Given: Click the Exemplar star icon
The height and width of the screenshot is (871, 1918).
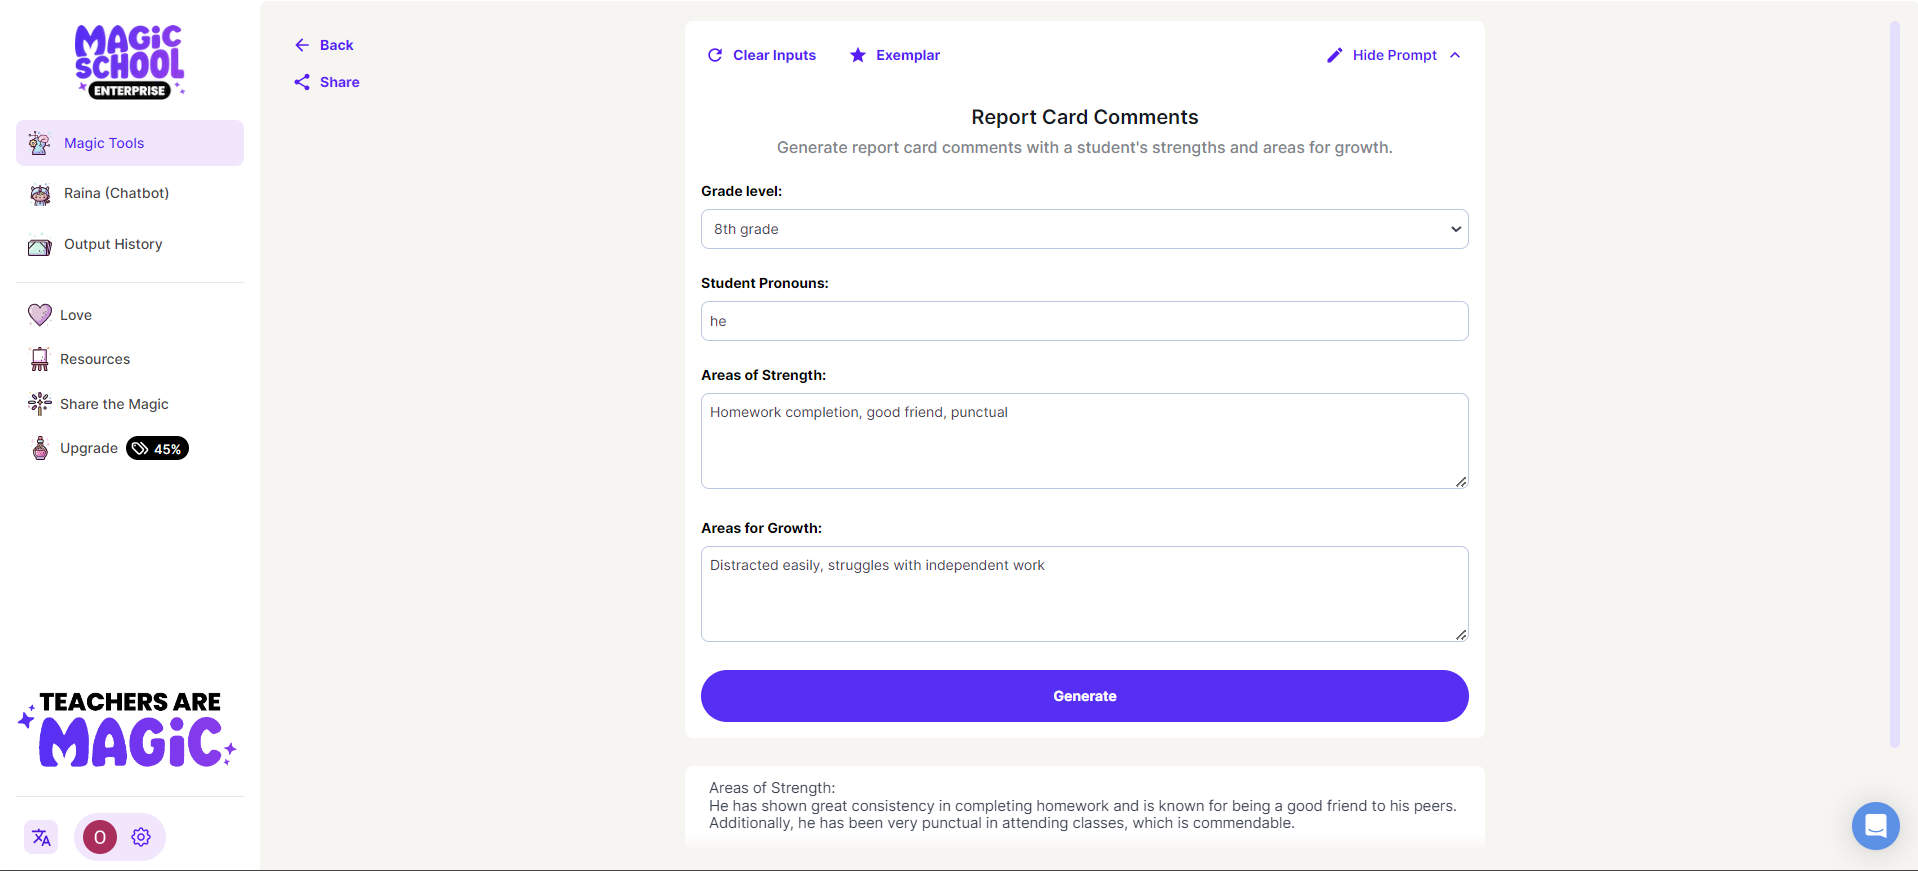Looking at the screenshot, I should coord(857,55).
